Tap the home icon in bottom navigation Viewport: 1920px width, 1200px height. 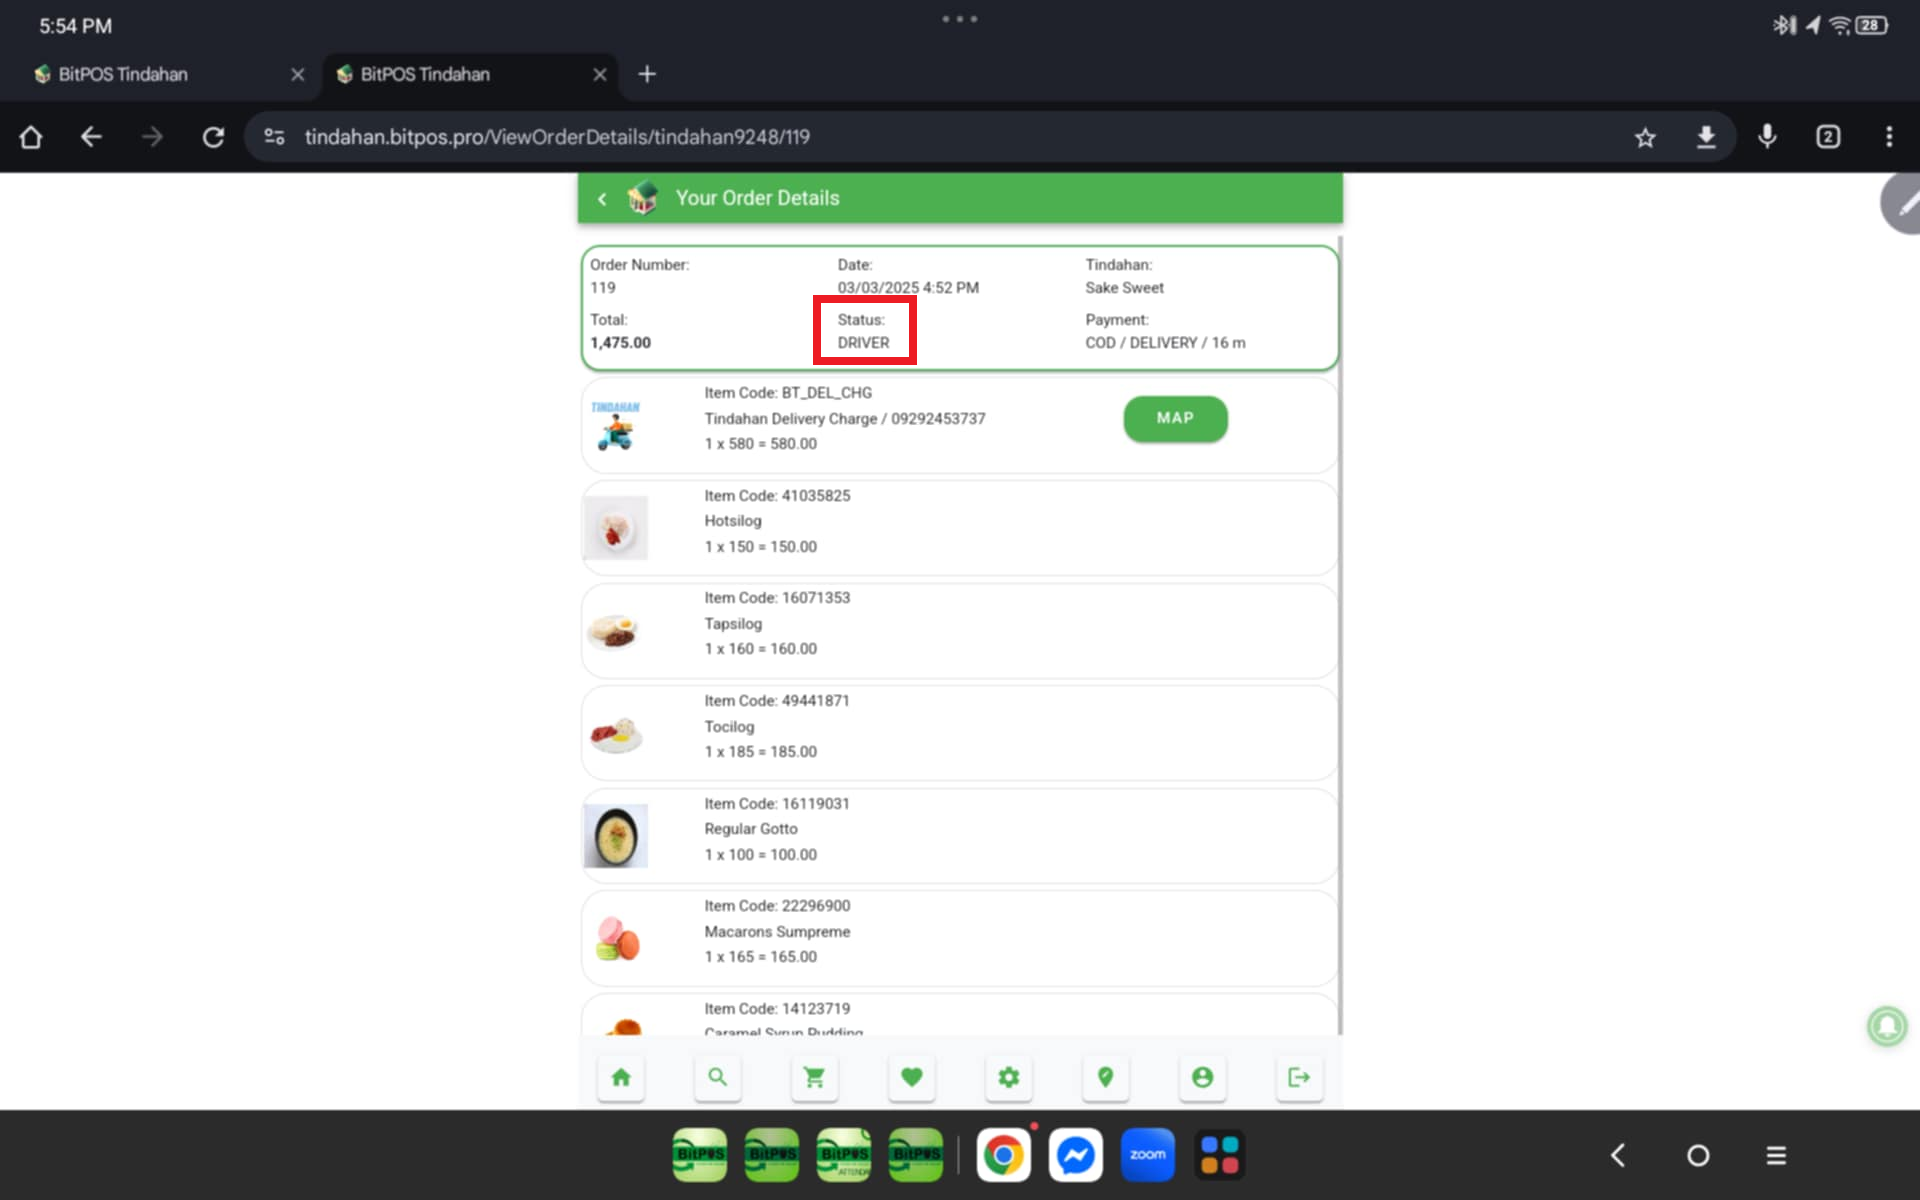[x=621, y=1077]
